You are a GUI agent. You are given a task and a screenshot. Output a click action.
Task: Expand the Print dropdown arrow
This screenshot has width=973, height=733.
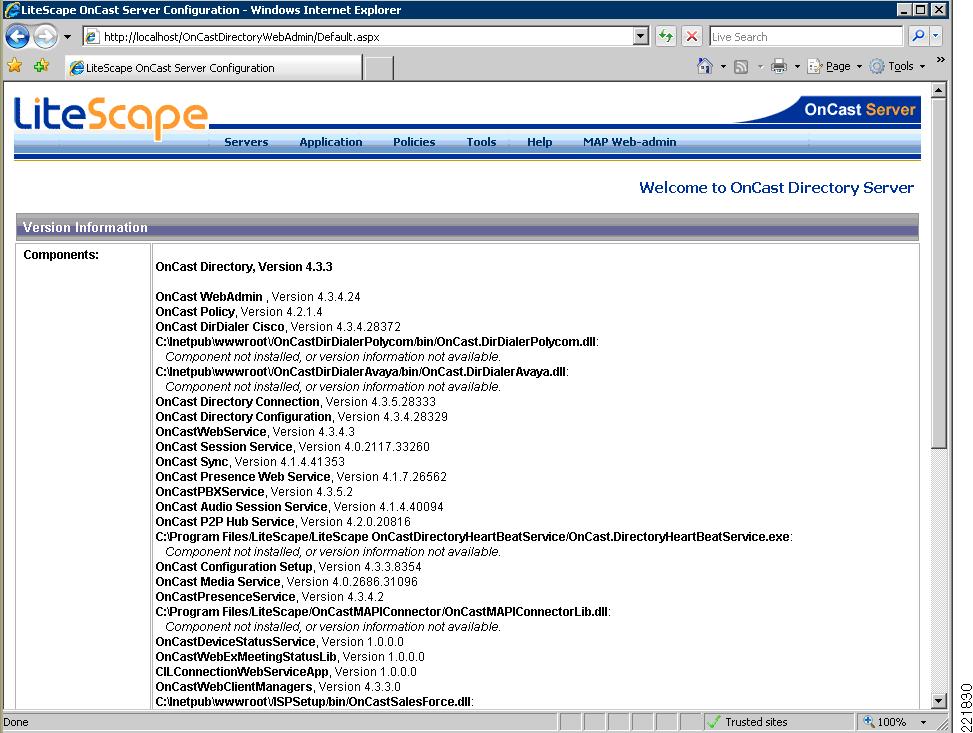click(x=797, y=66)
